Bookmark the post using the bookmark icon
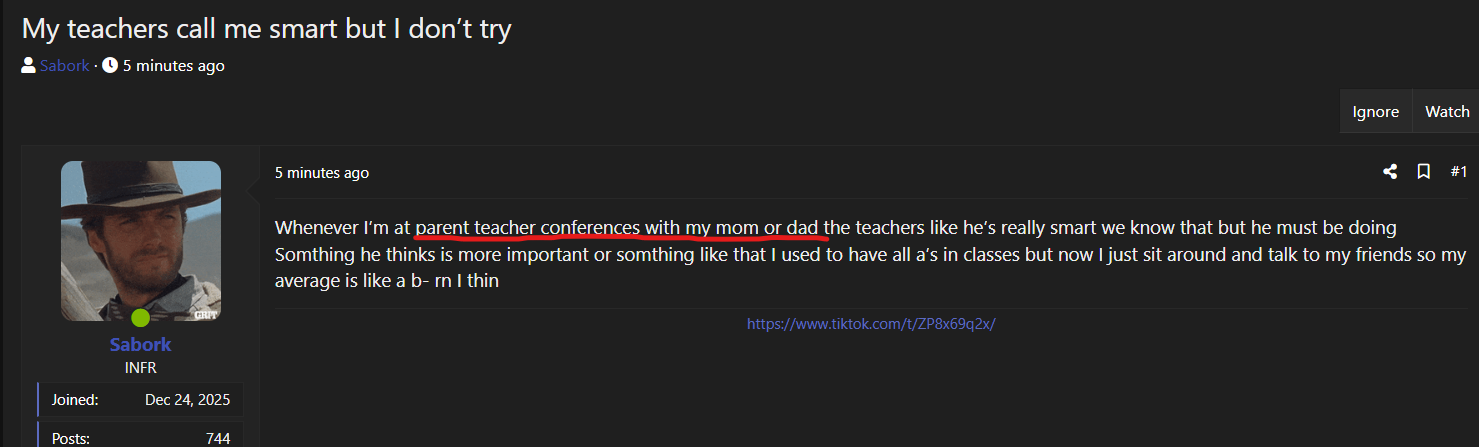This screenshot has width=1479, height=447. point(1424,172)
